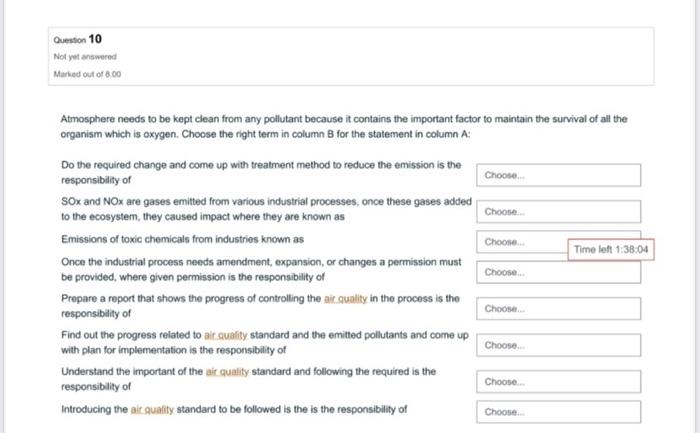Screen dimensions: 700x433
Task: Open dropdown for 'Introducing the air quality standard'
Action: click(558, 411)
